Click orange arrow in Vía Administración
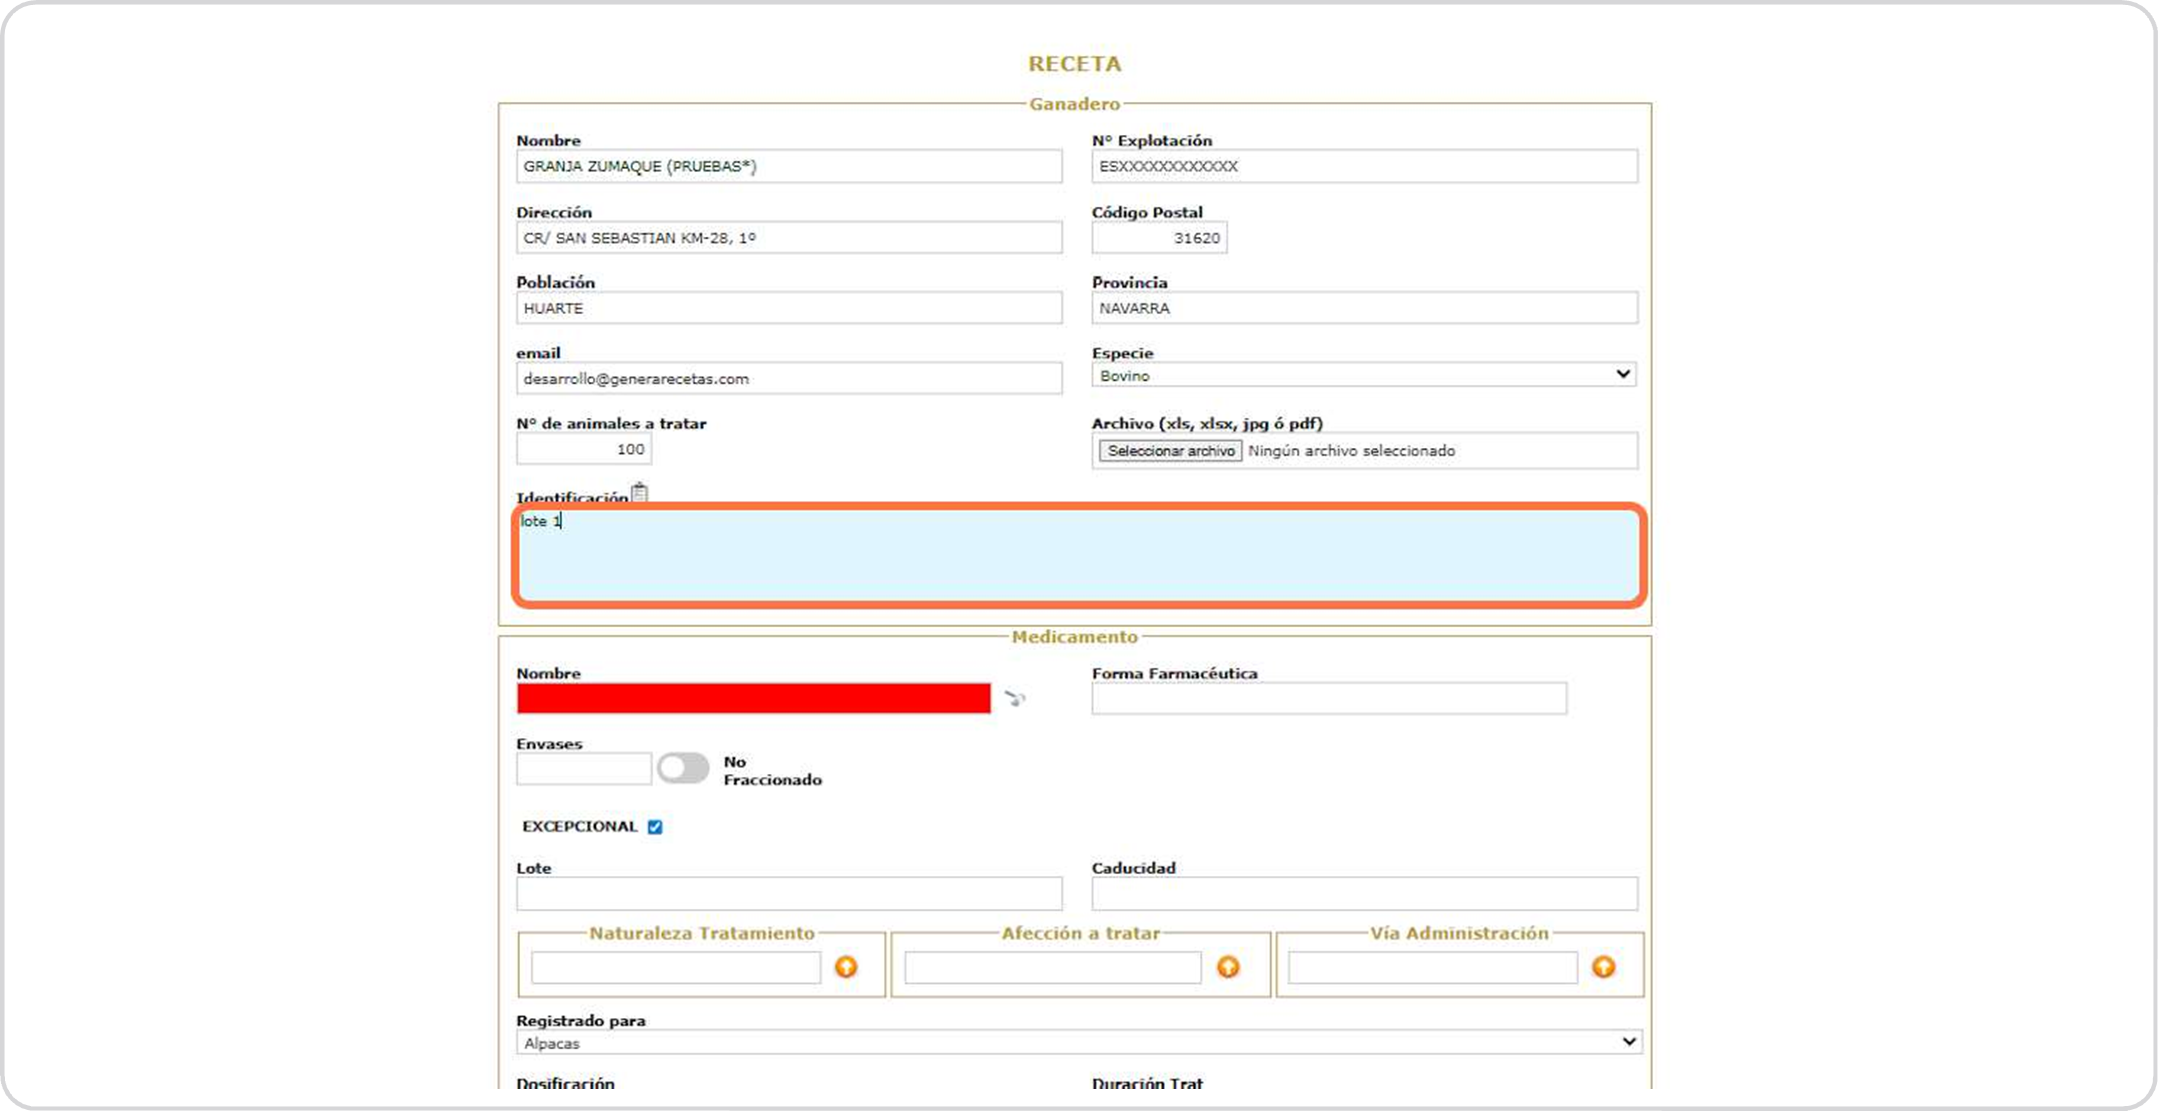Viewport: 2158px width, 1111px height. tap(1603, 967)
